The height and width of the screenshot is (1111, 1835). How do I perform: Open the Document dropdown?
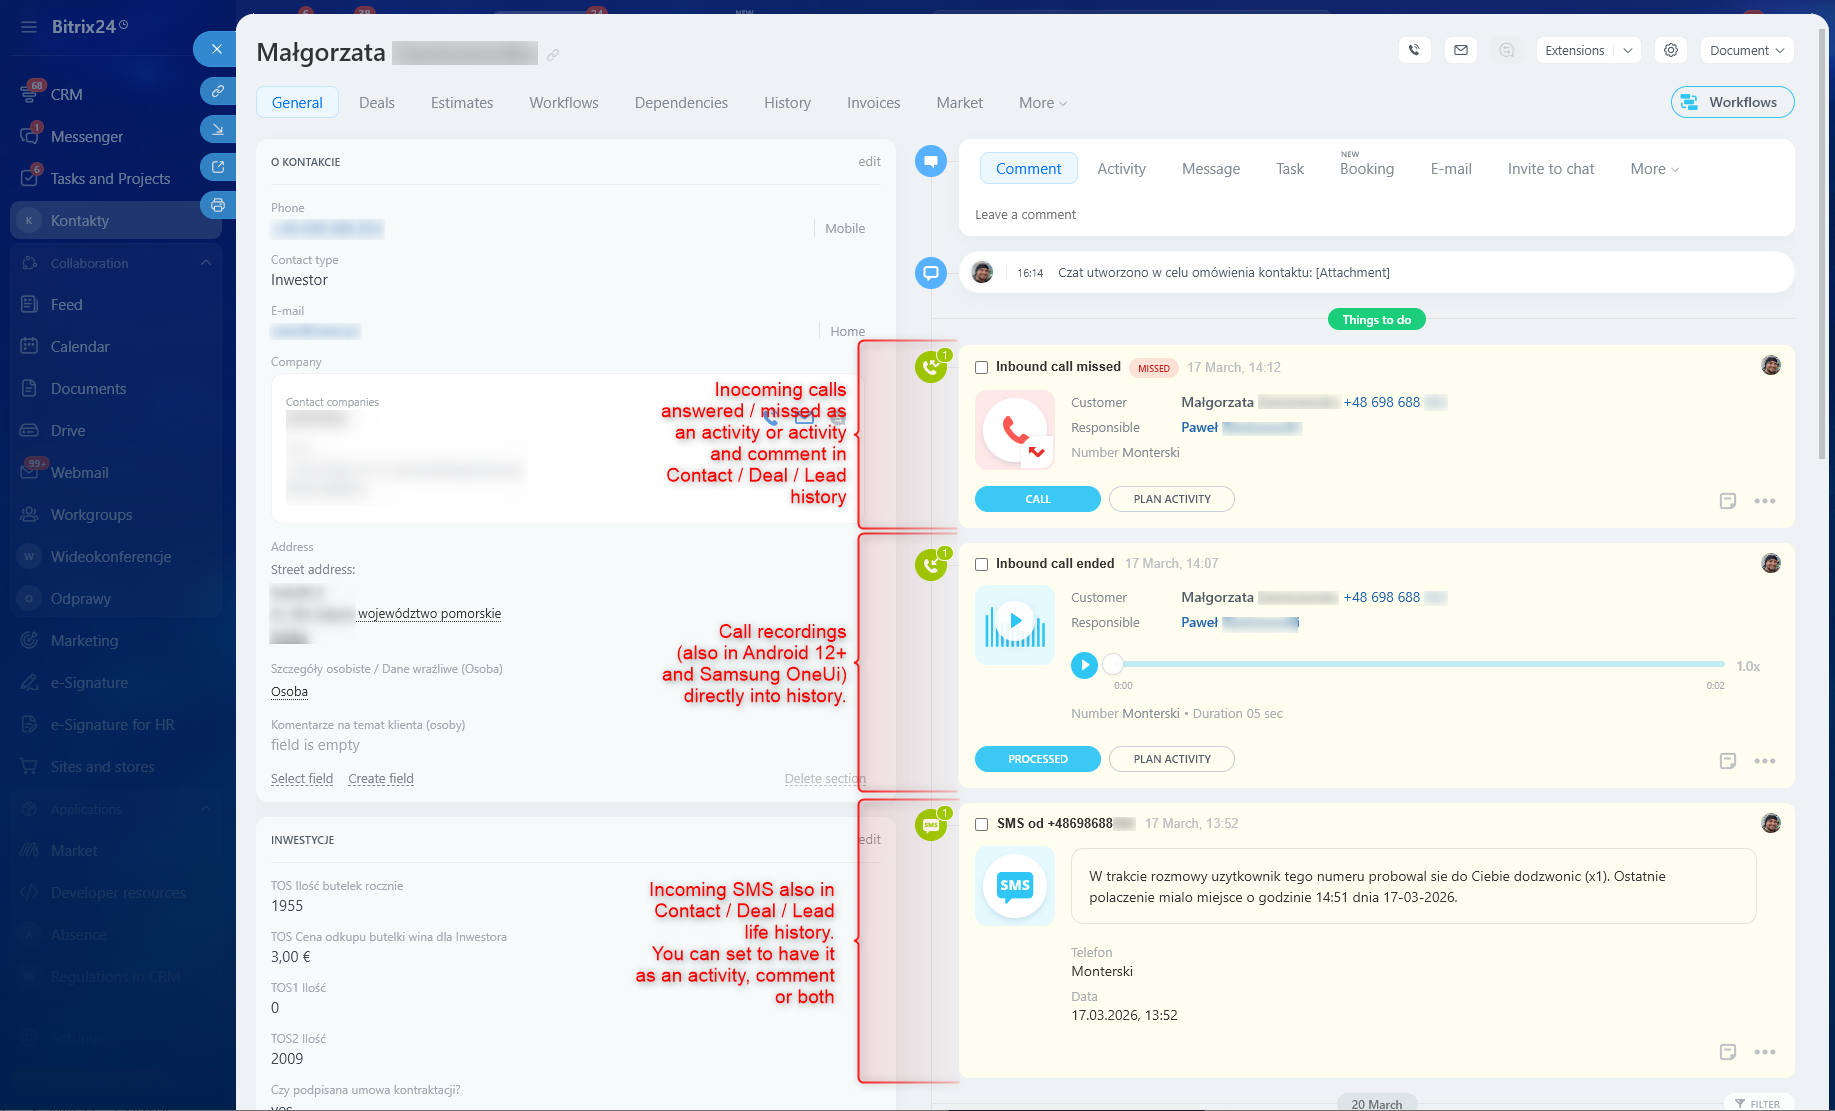(1746, 50)
